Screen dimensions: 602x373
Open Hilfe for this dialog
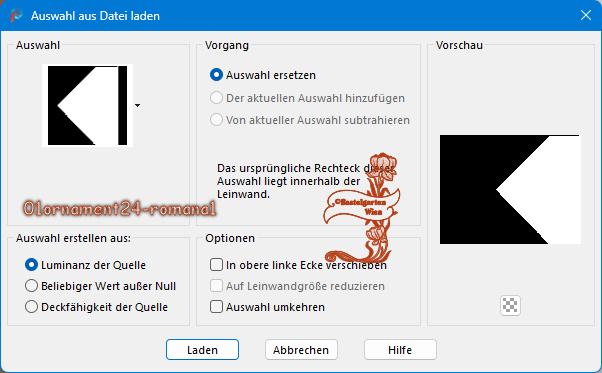click(400, 350)
